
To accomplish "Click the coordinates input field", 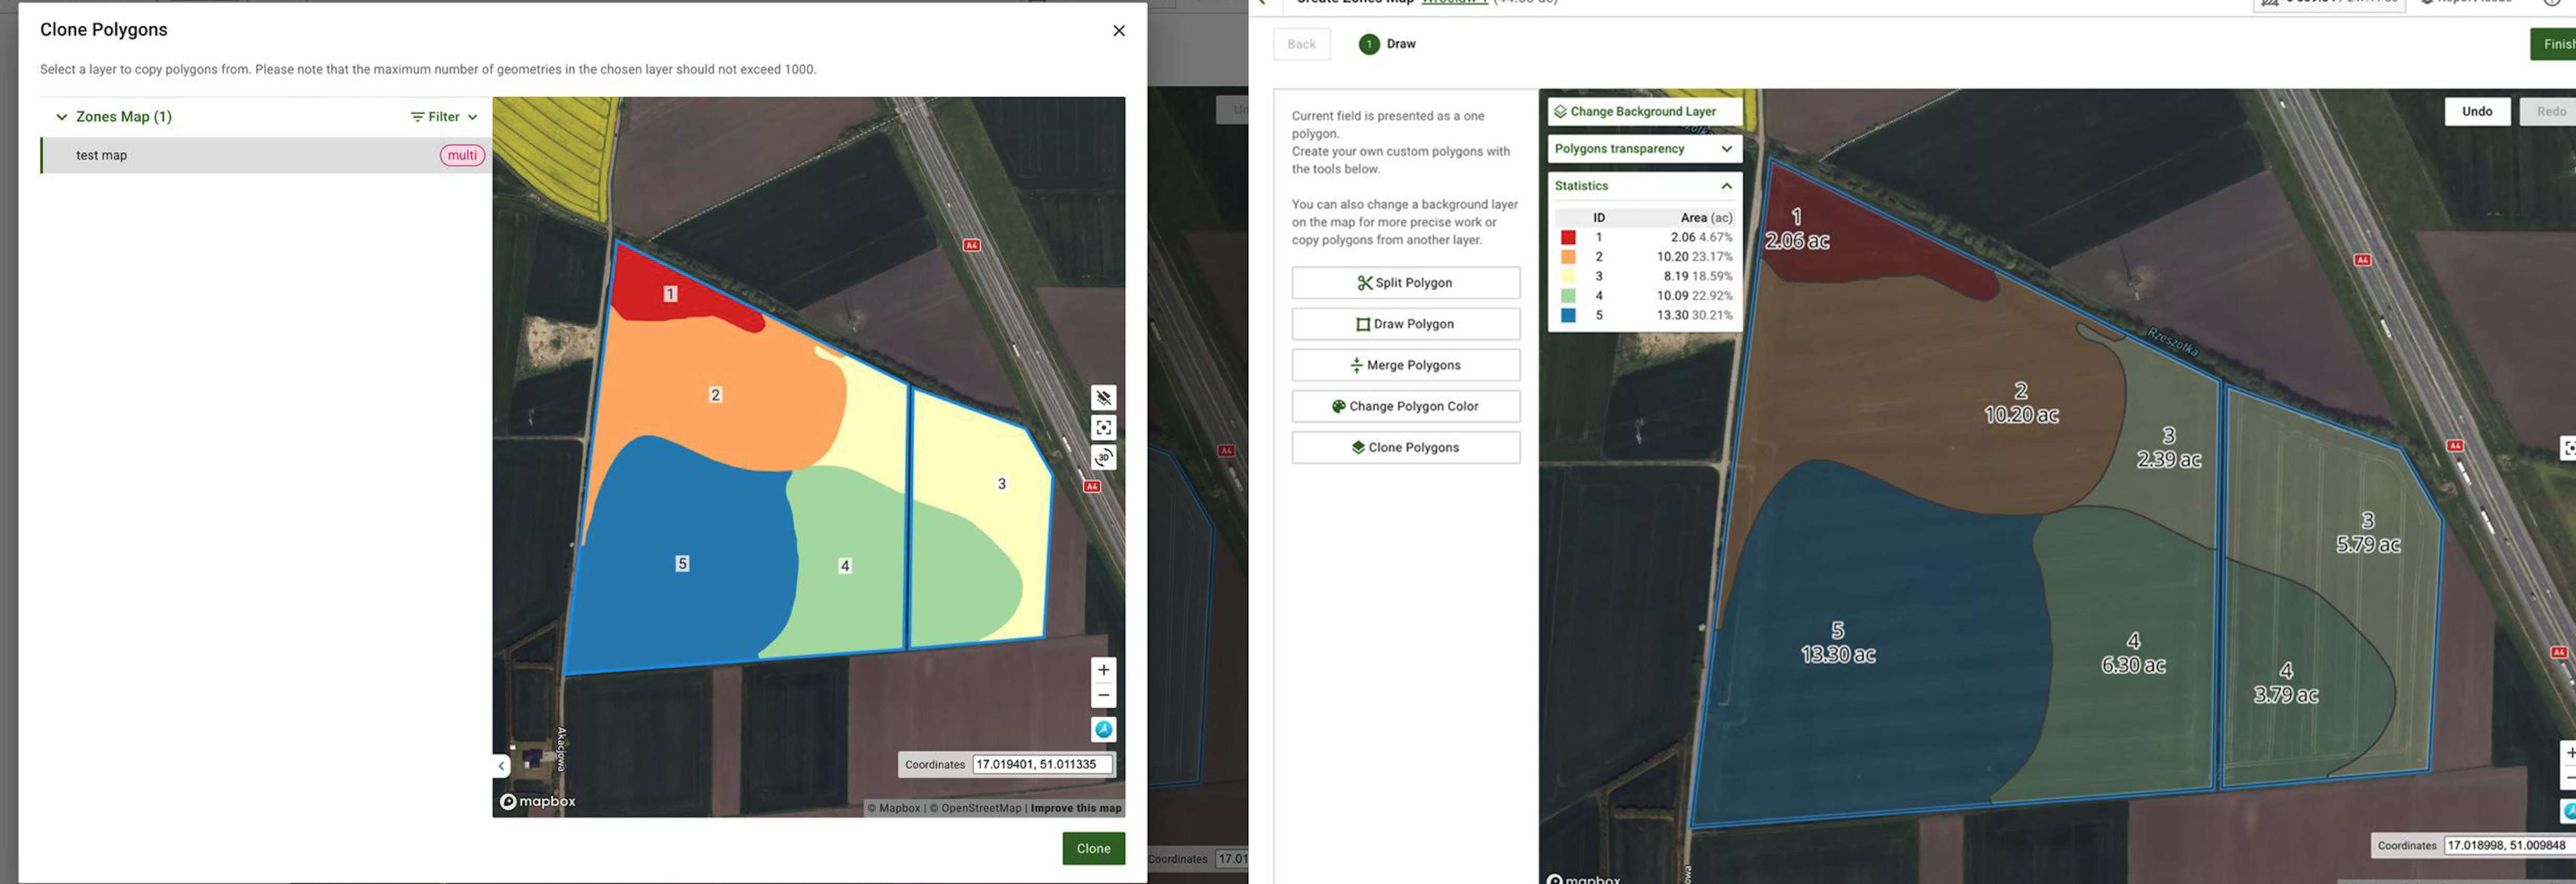I will pos(1042,763).
